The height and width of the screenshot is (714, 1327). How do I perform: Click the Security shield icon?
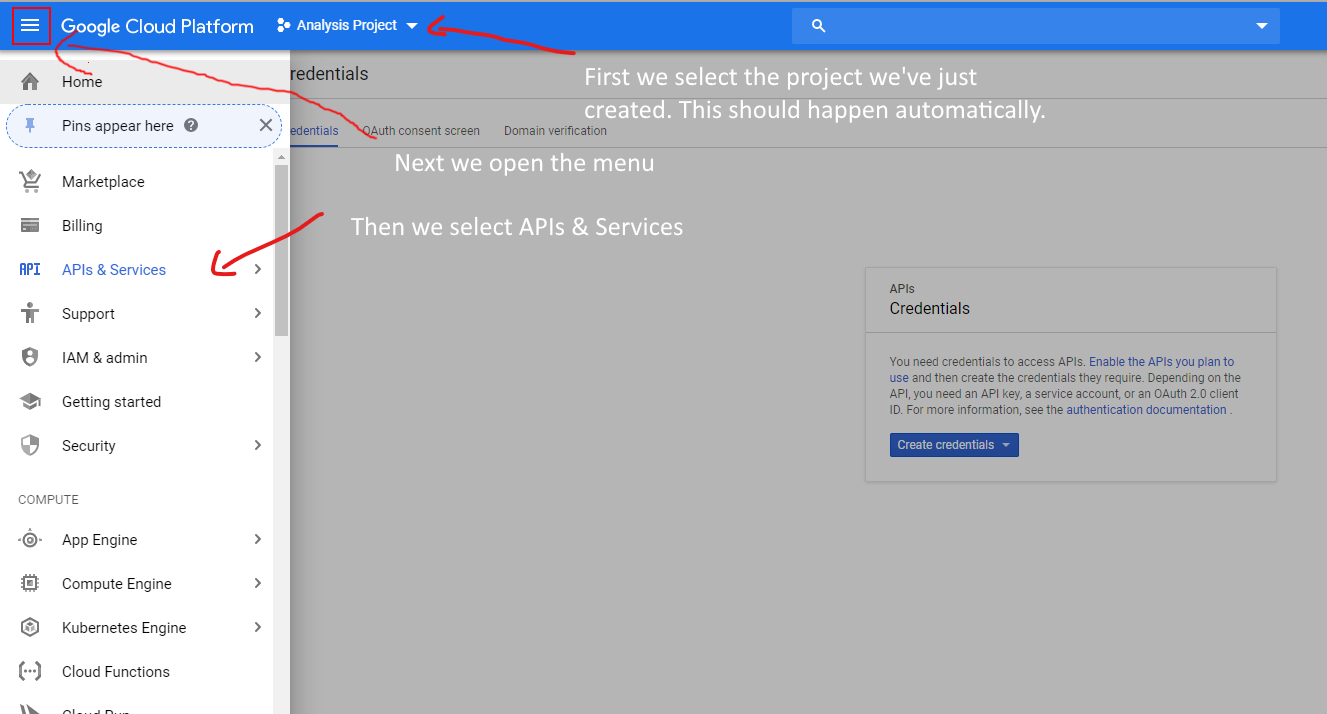tap(30, 446)
